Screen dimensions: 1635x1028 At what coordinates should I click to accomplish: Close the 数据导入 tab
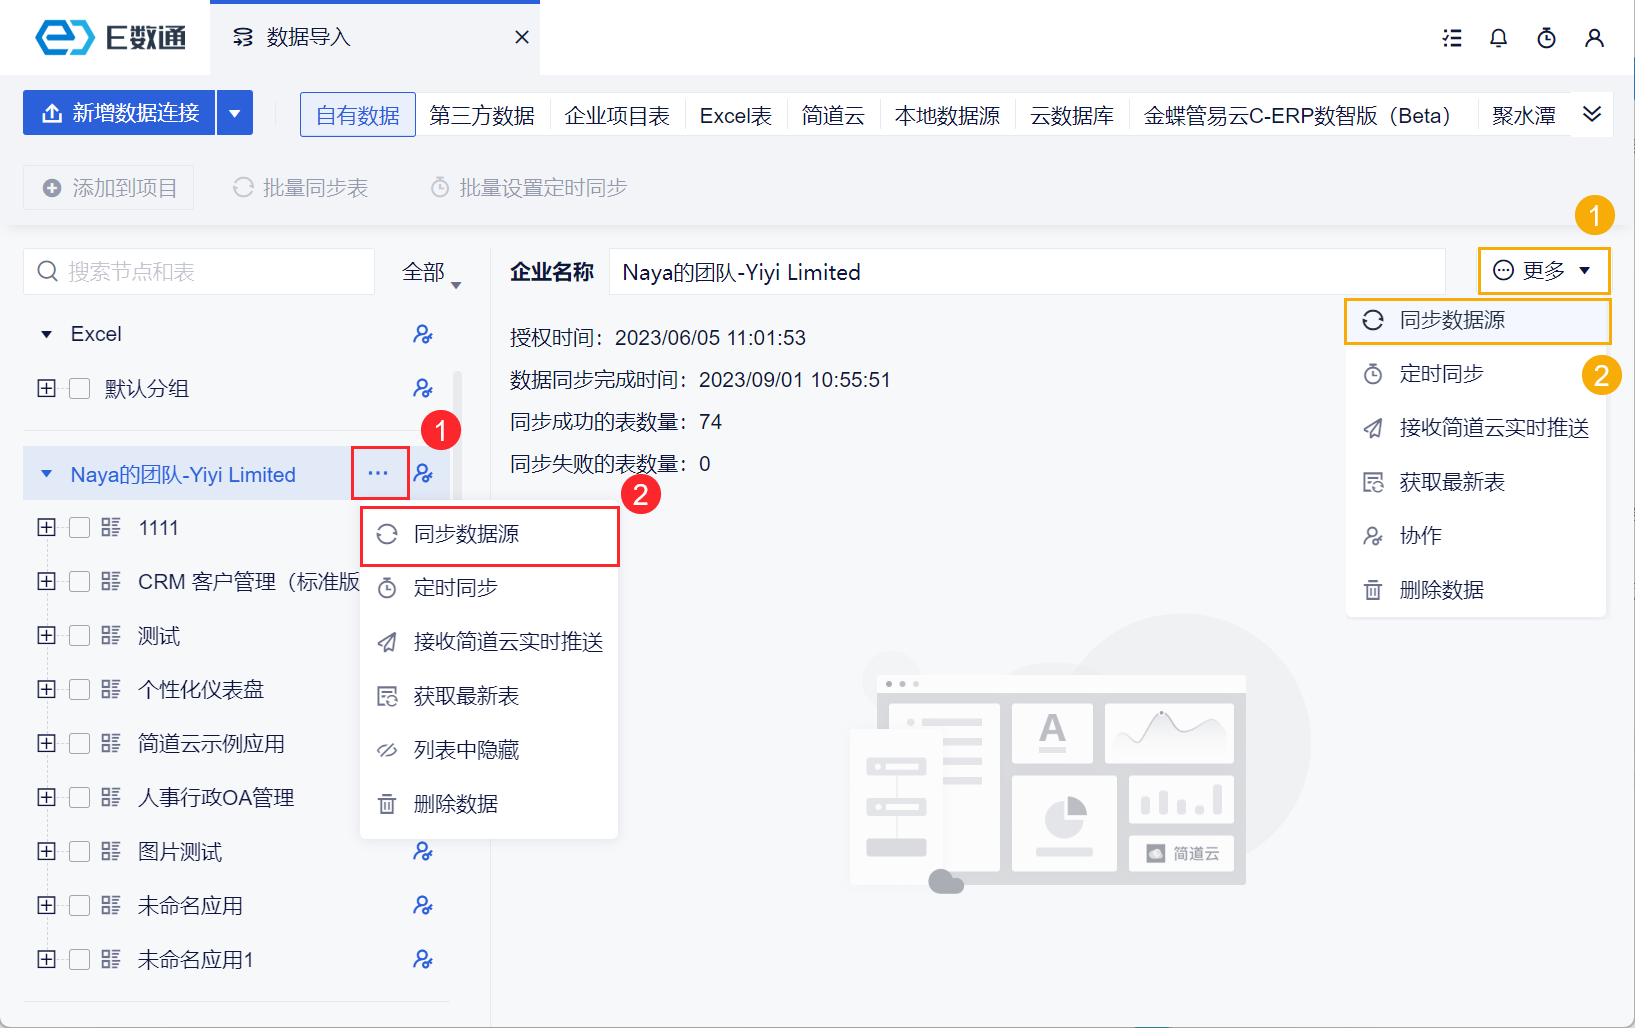click(522, 37)
